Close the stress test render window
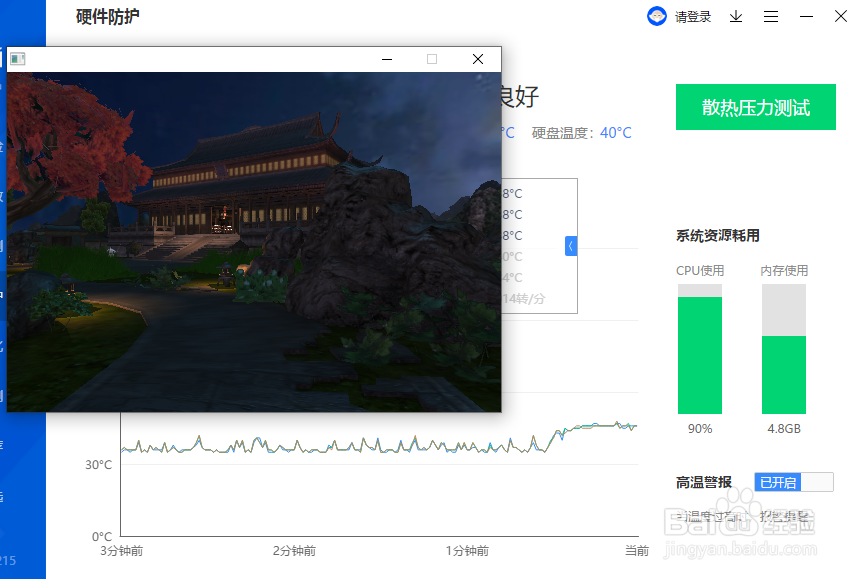Screen dimensions: 865x579 (478, 59)
